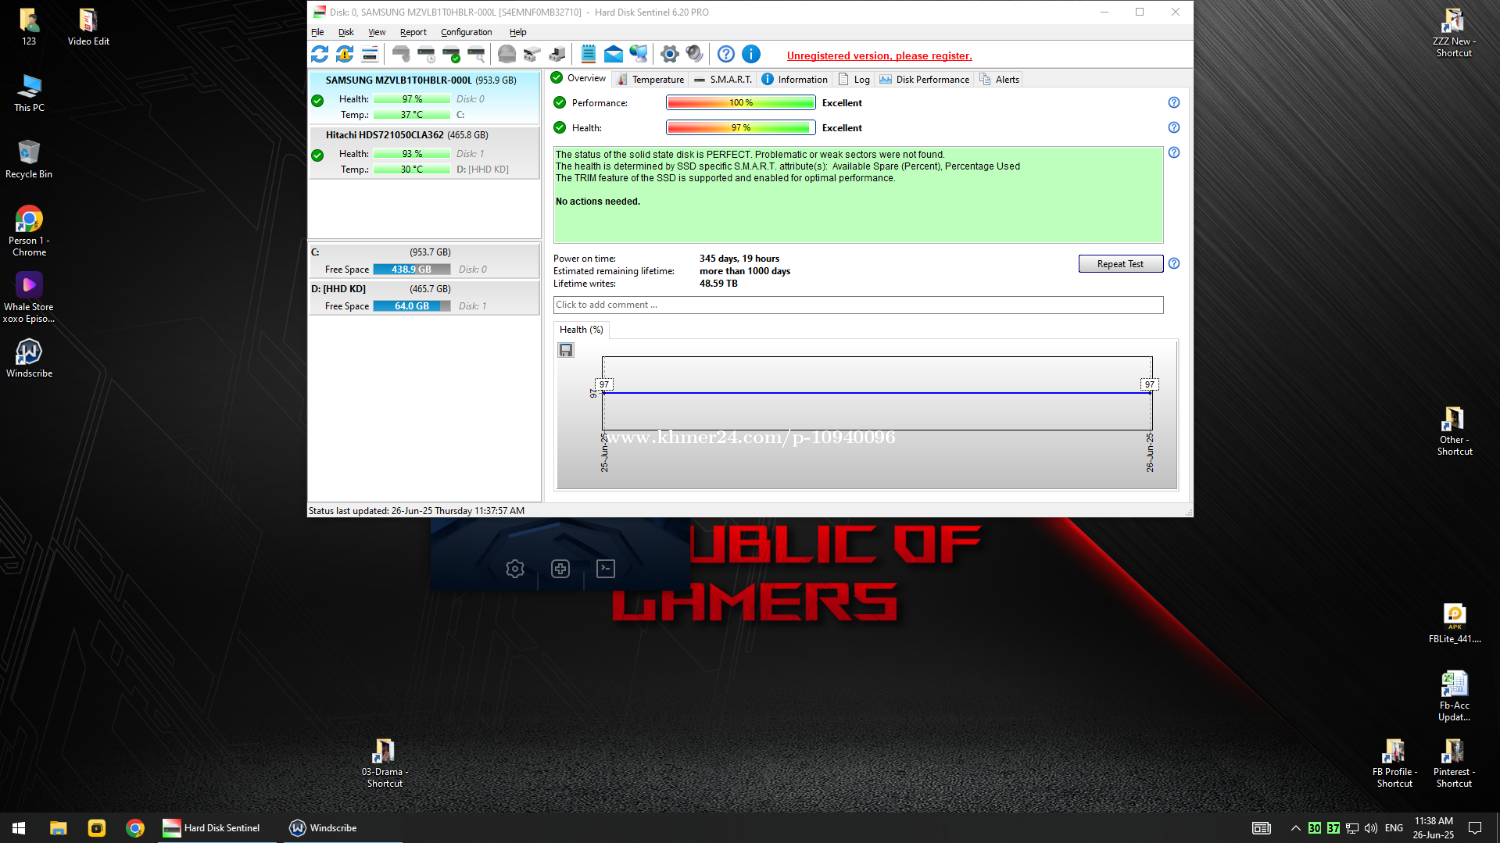Viewport: 1500px width, 843px height.
Task: Click the blue envelope e-mail toolbar icon
Action: coord(613,54)
